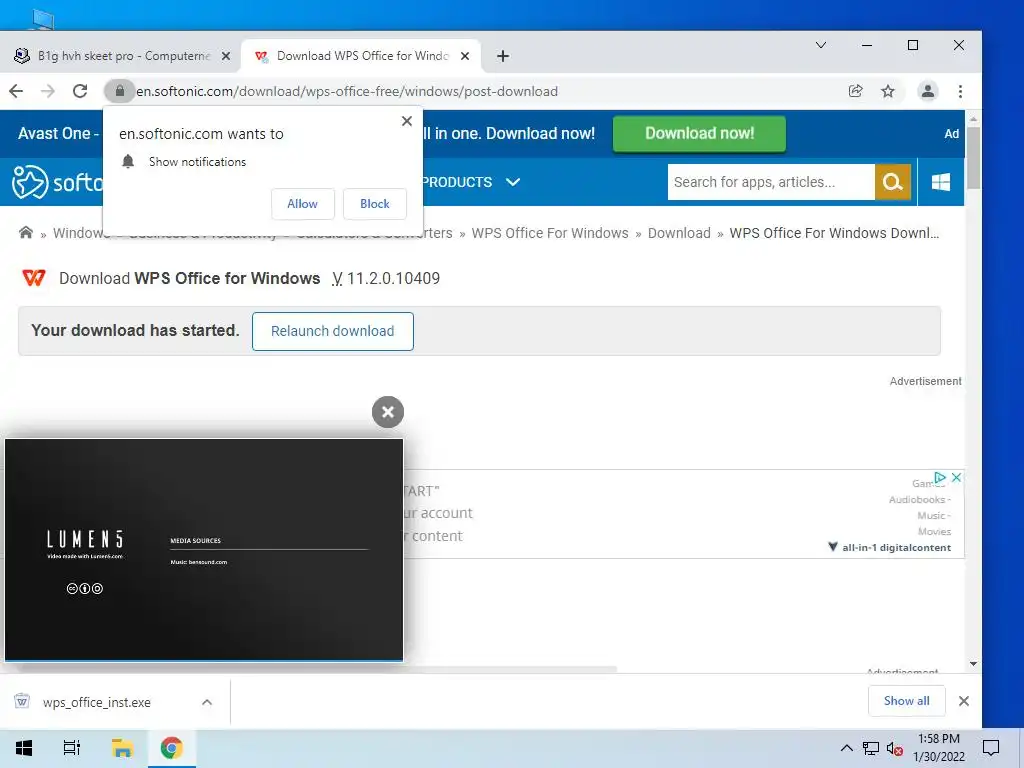The height and width of the screenshot is (768, 1024).
Task: Click the network tray icon
Action: (x=871, y=748)
